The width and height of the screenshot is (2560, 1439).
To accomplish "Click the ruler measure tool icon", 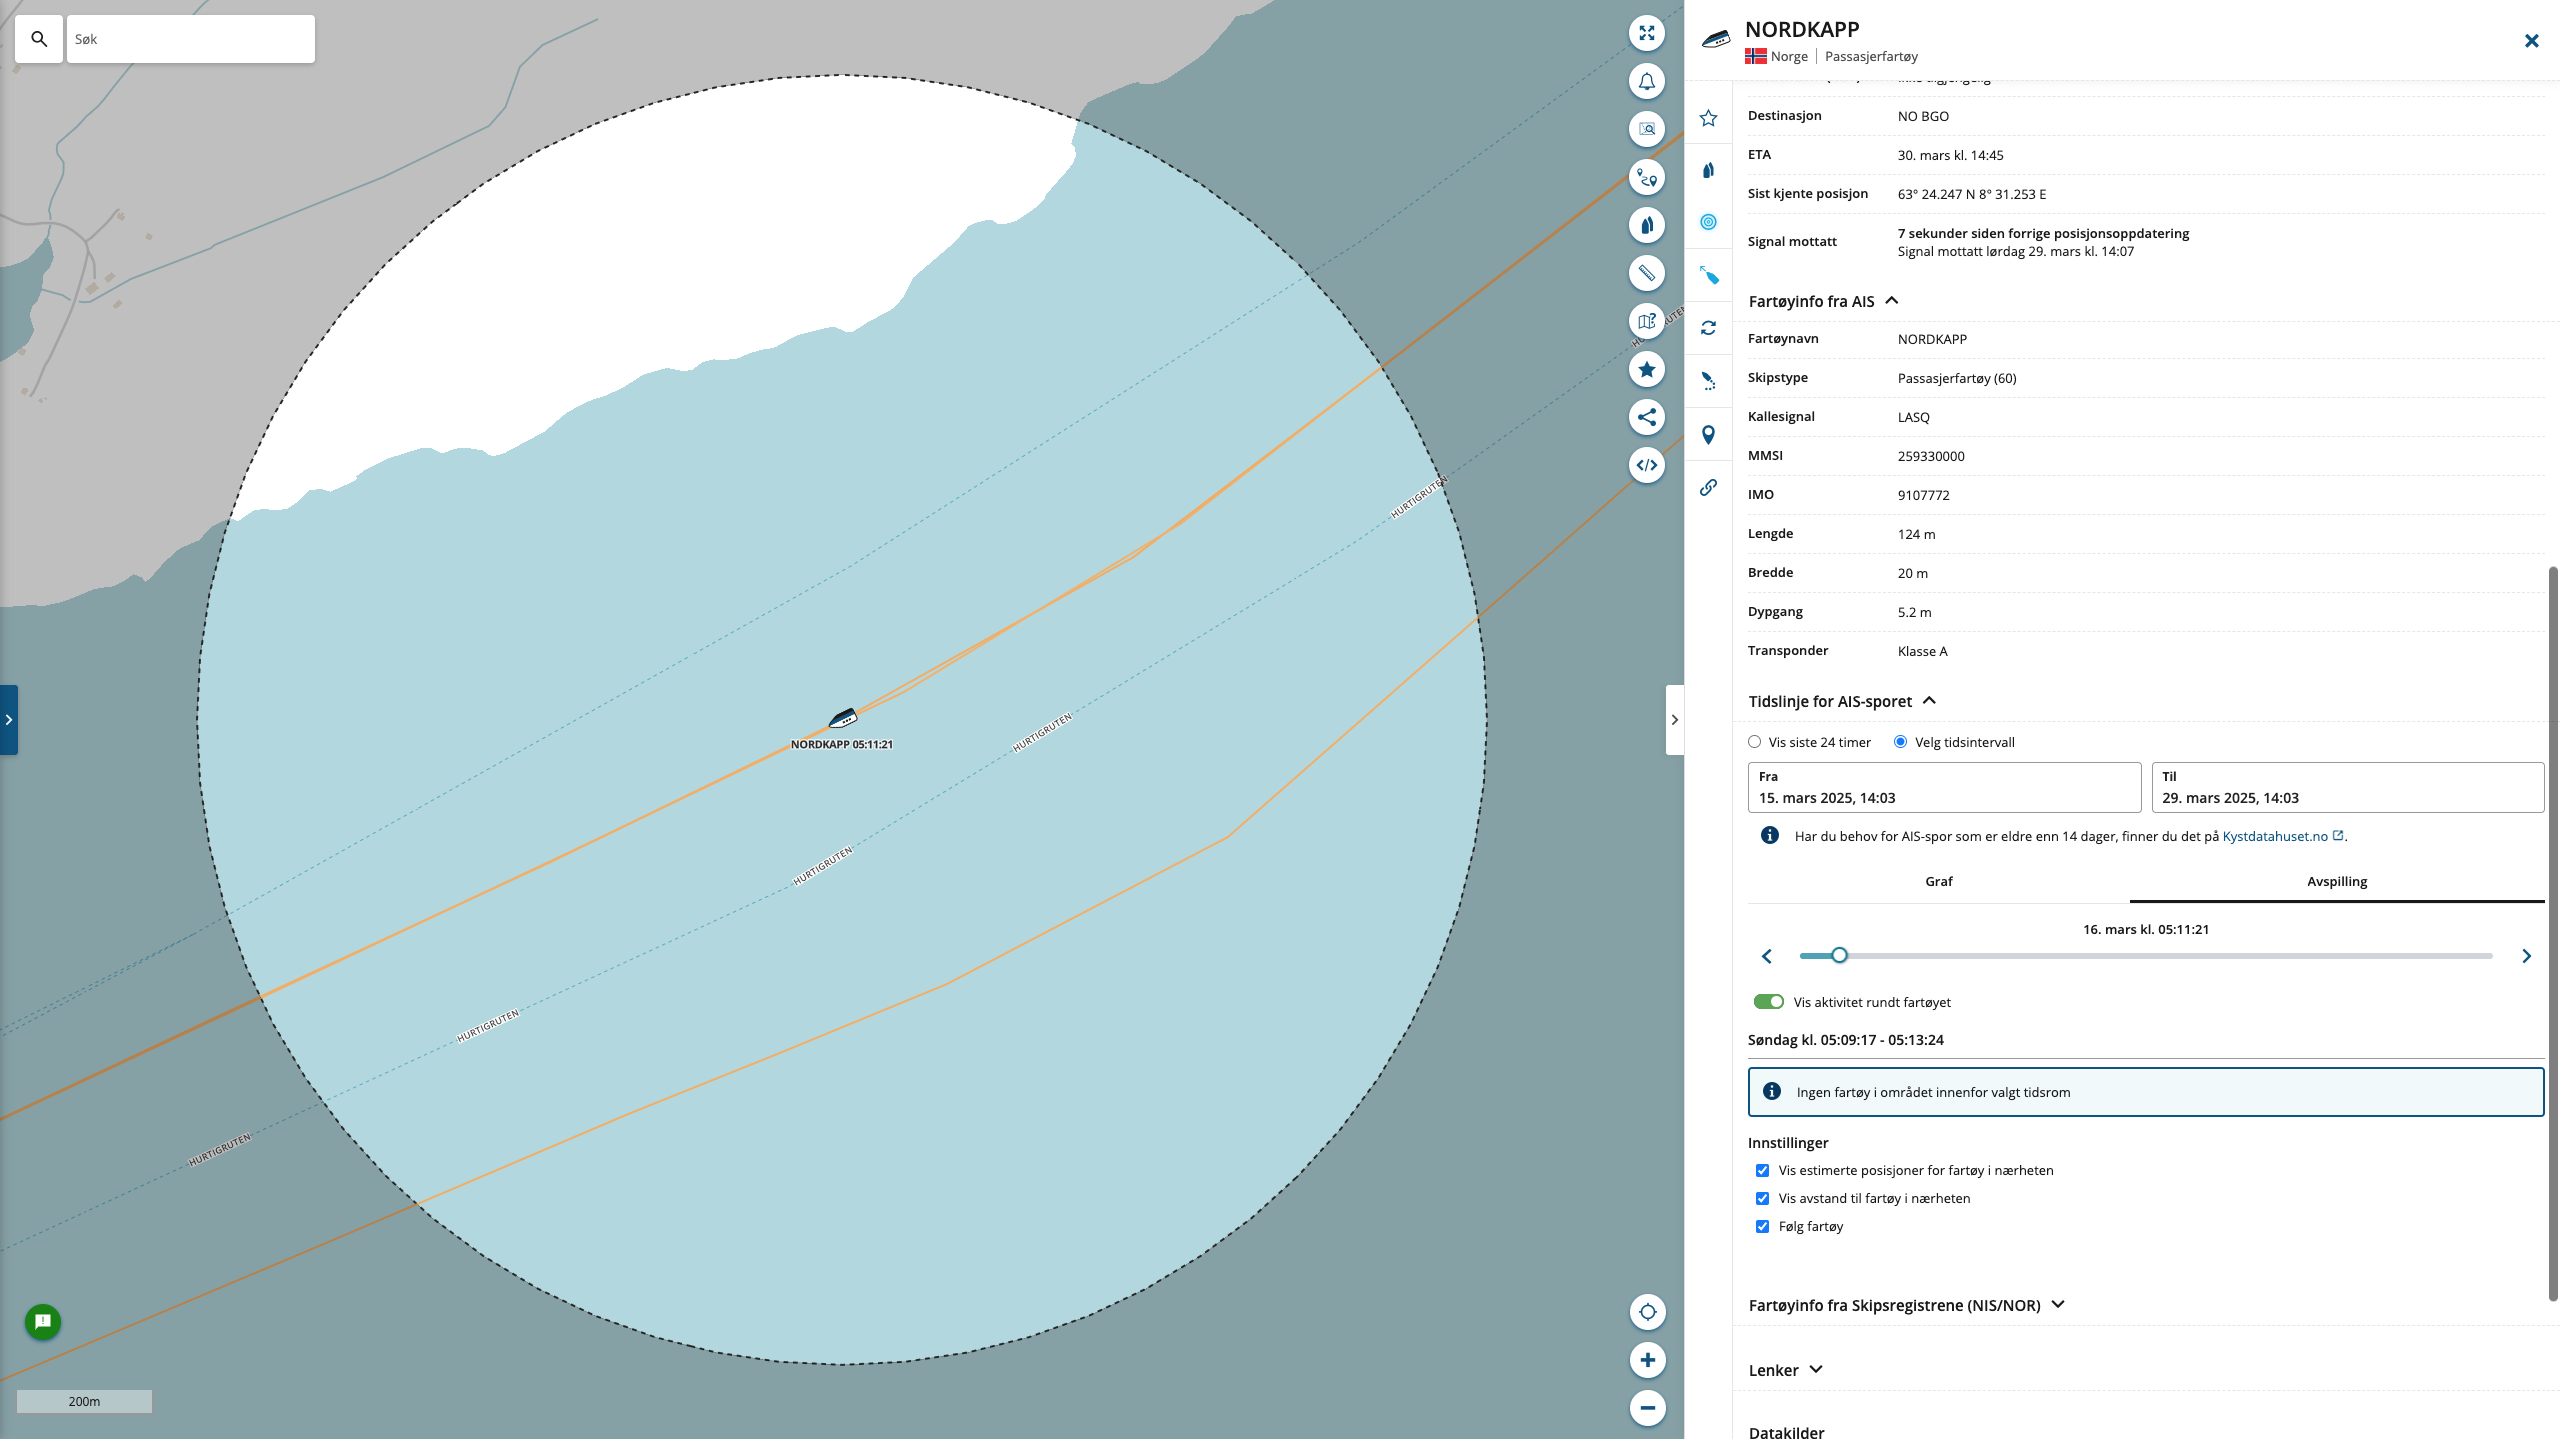I will tap(1646, 273).
